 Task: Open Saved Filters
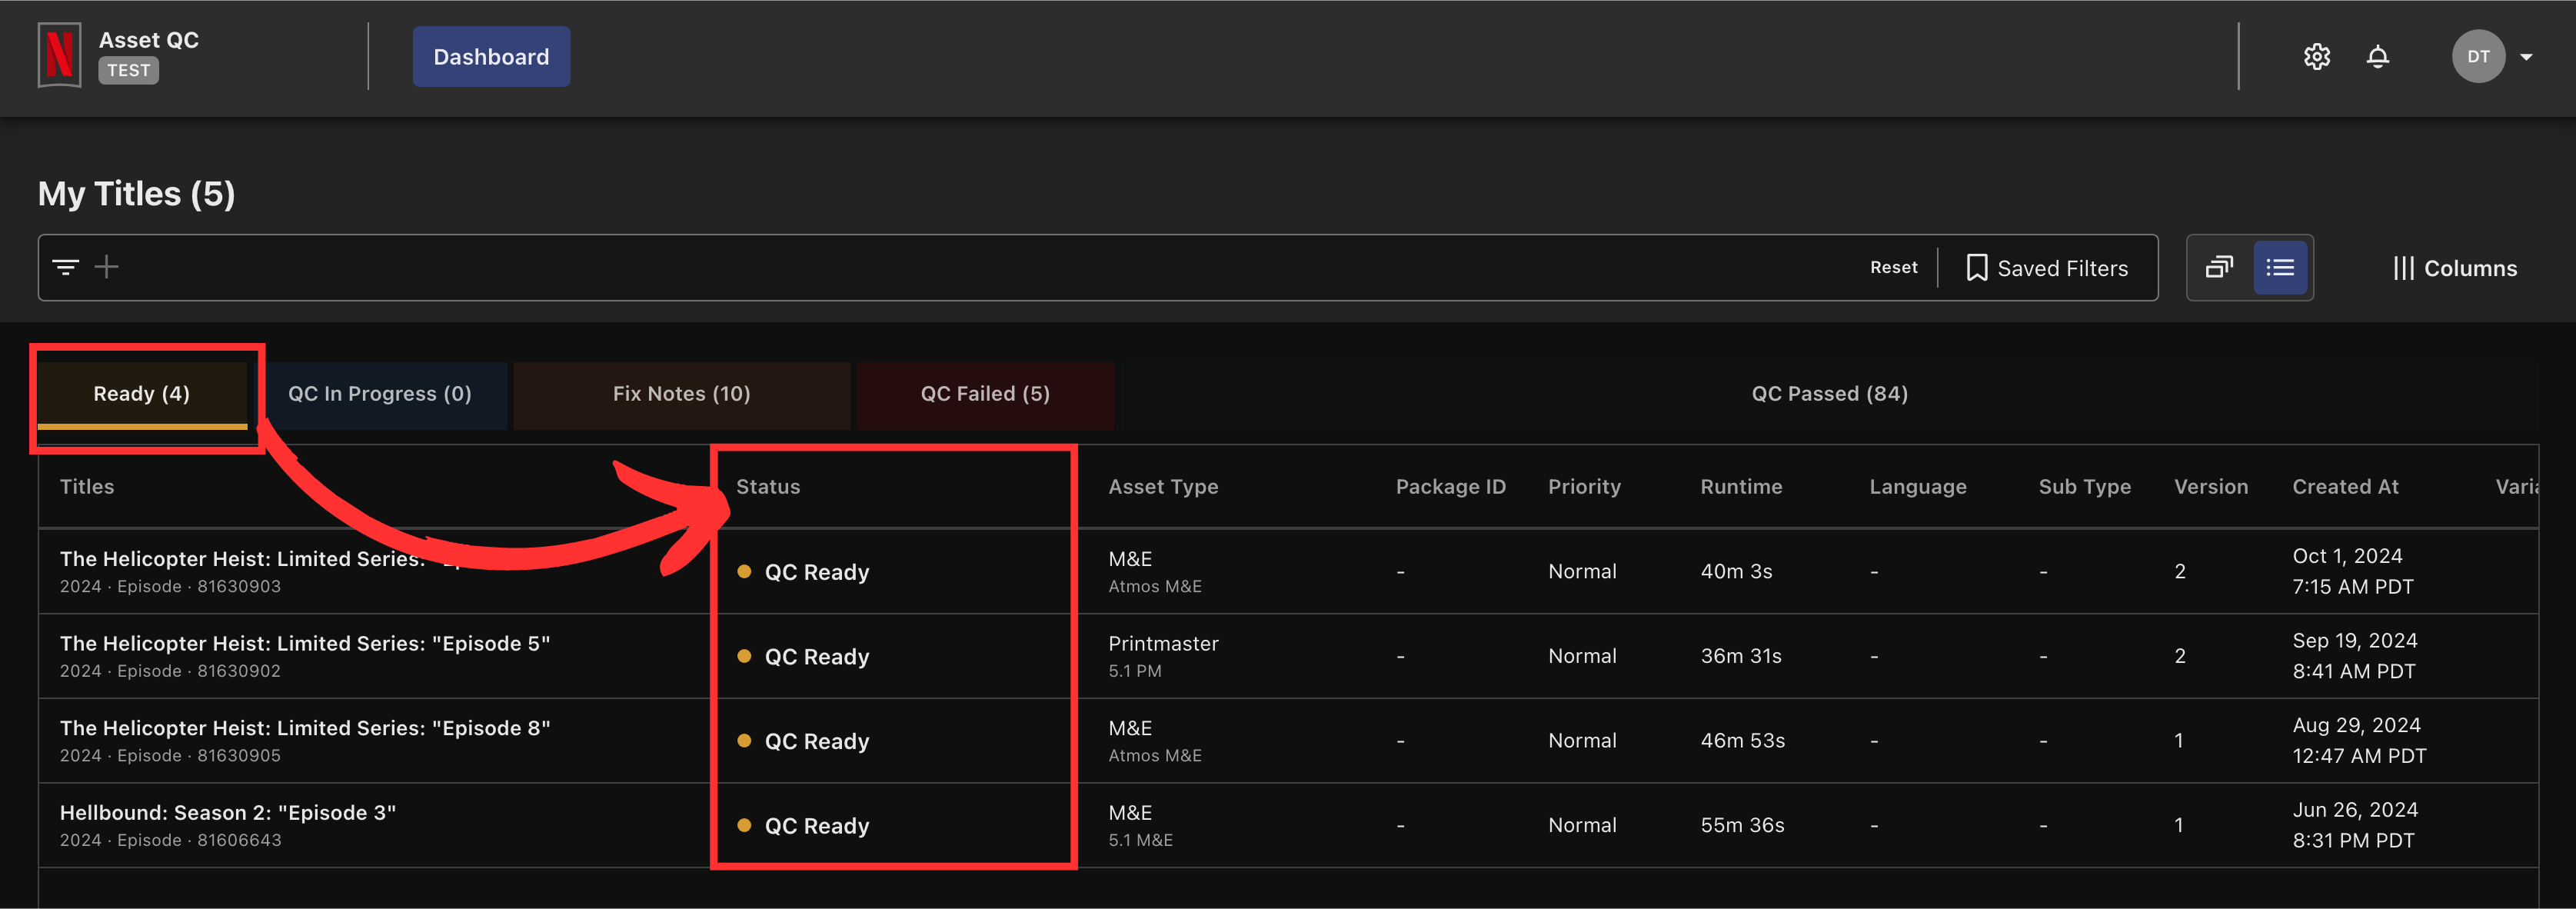pyautogui.click(x=2046, y=268)
